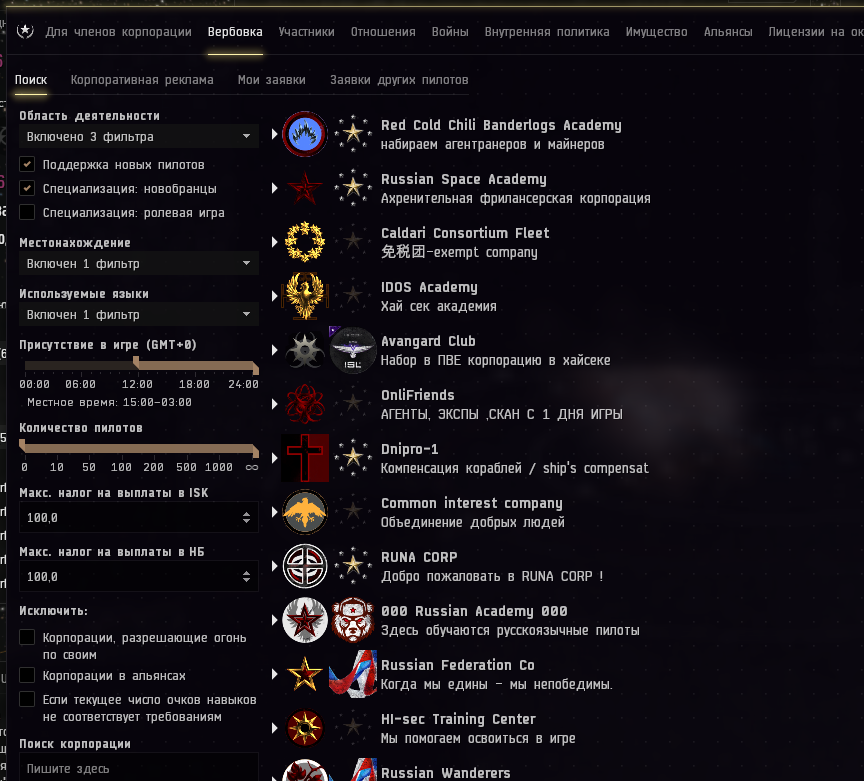Switch to the Участники tab

(x=306, y=32)
